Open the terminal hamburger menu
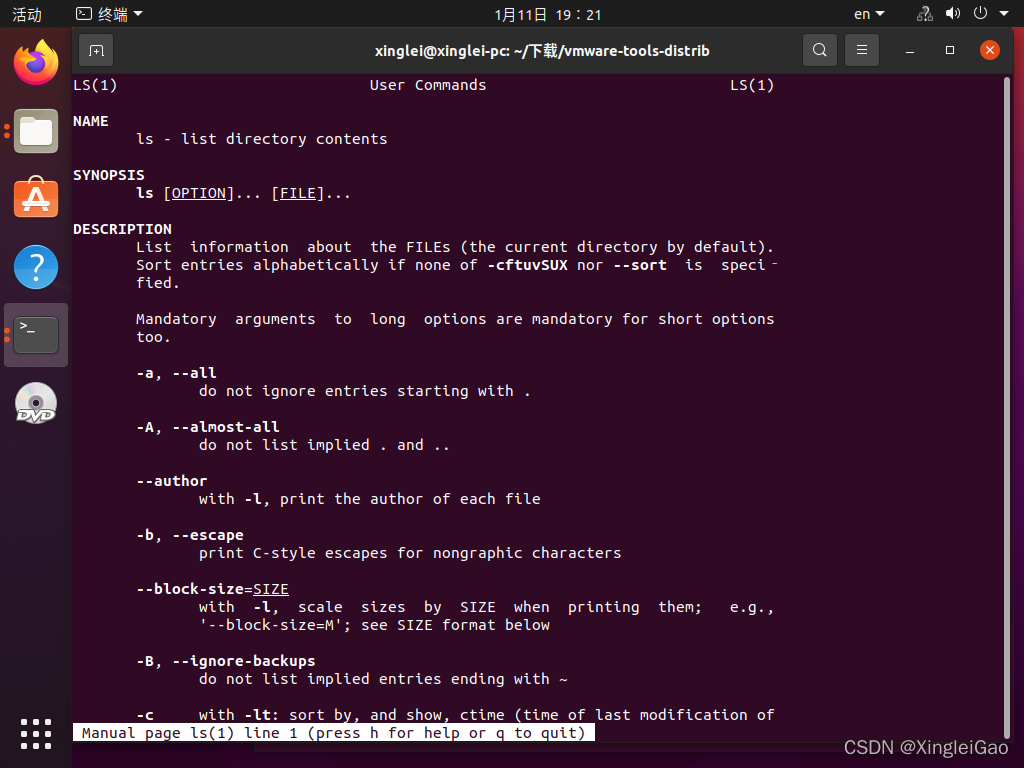 (862, 50)
